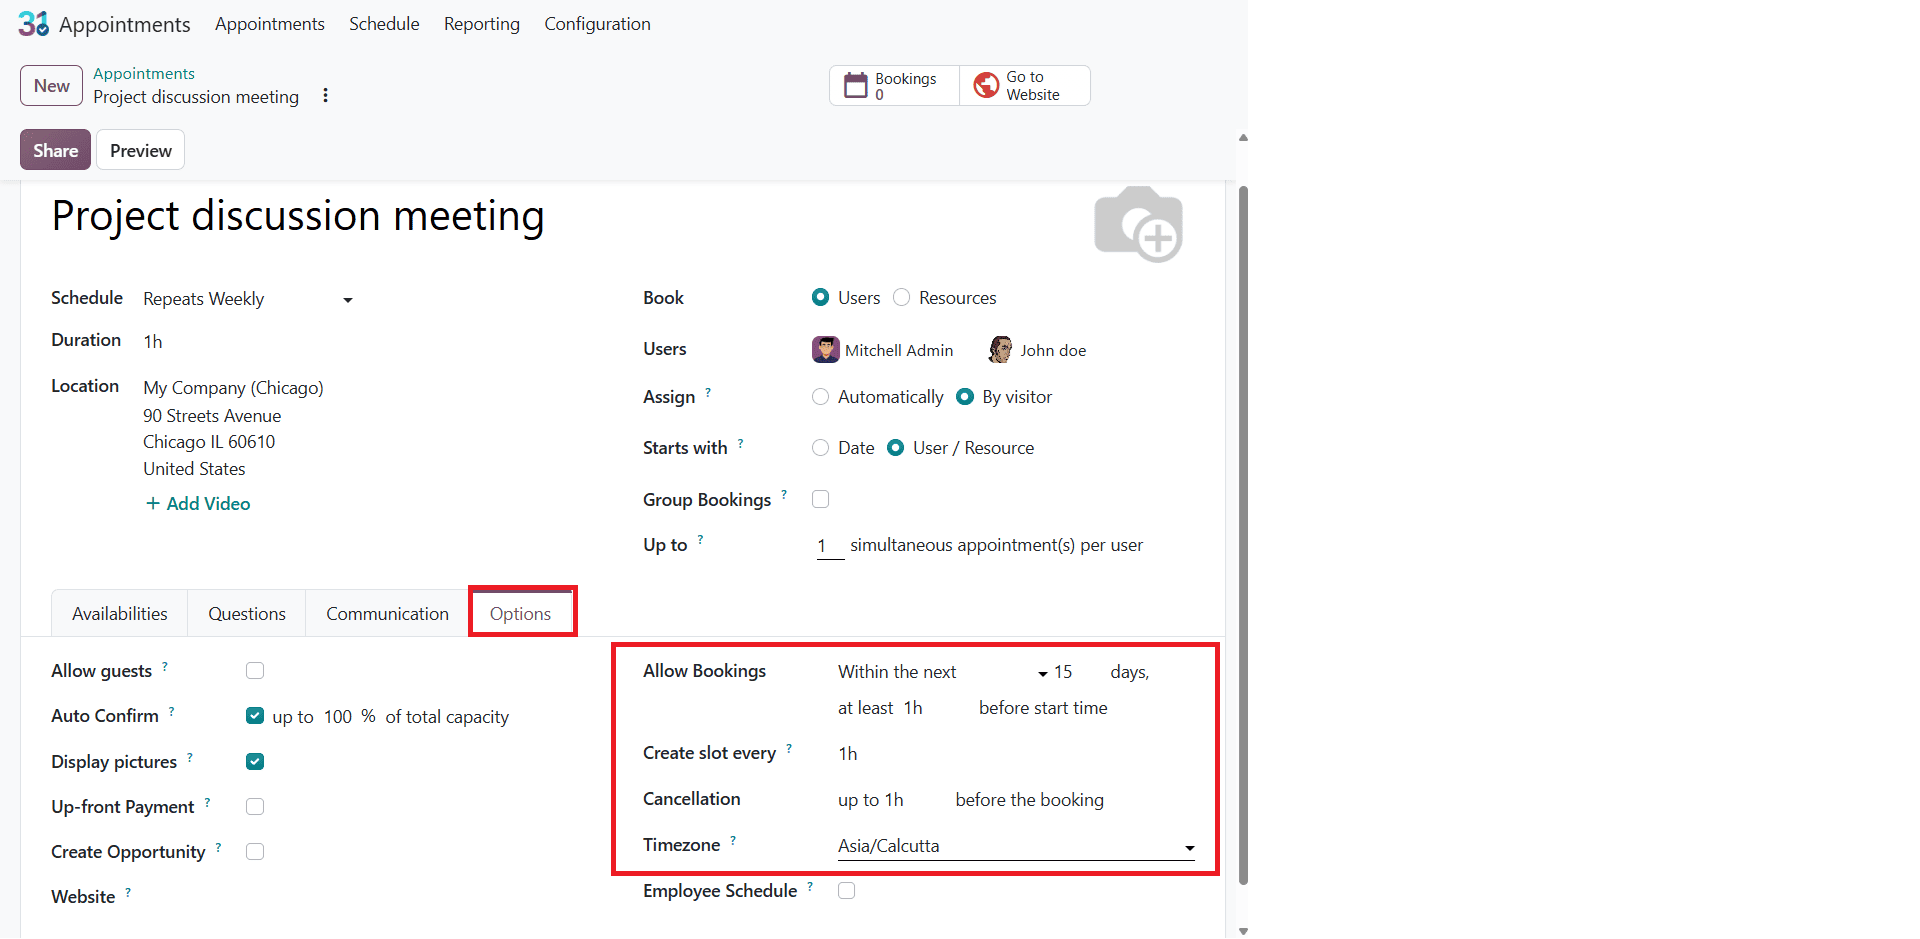The height and width of the screenshot is (939, 1920).
Task: Switch to the Communication tab
Action: click(x=388, y=614)
